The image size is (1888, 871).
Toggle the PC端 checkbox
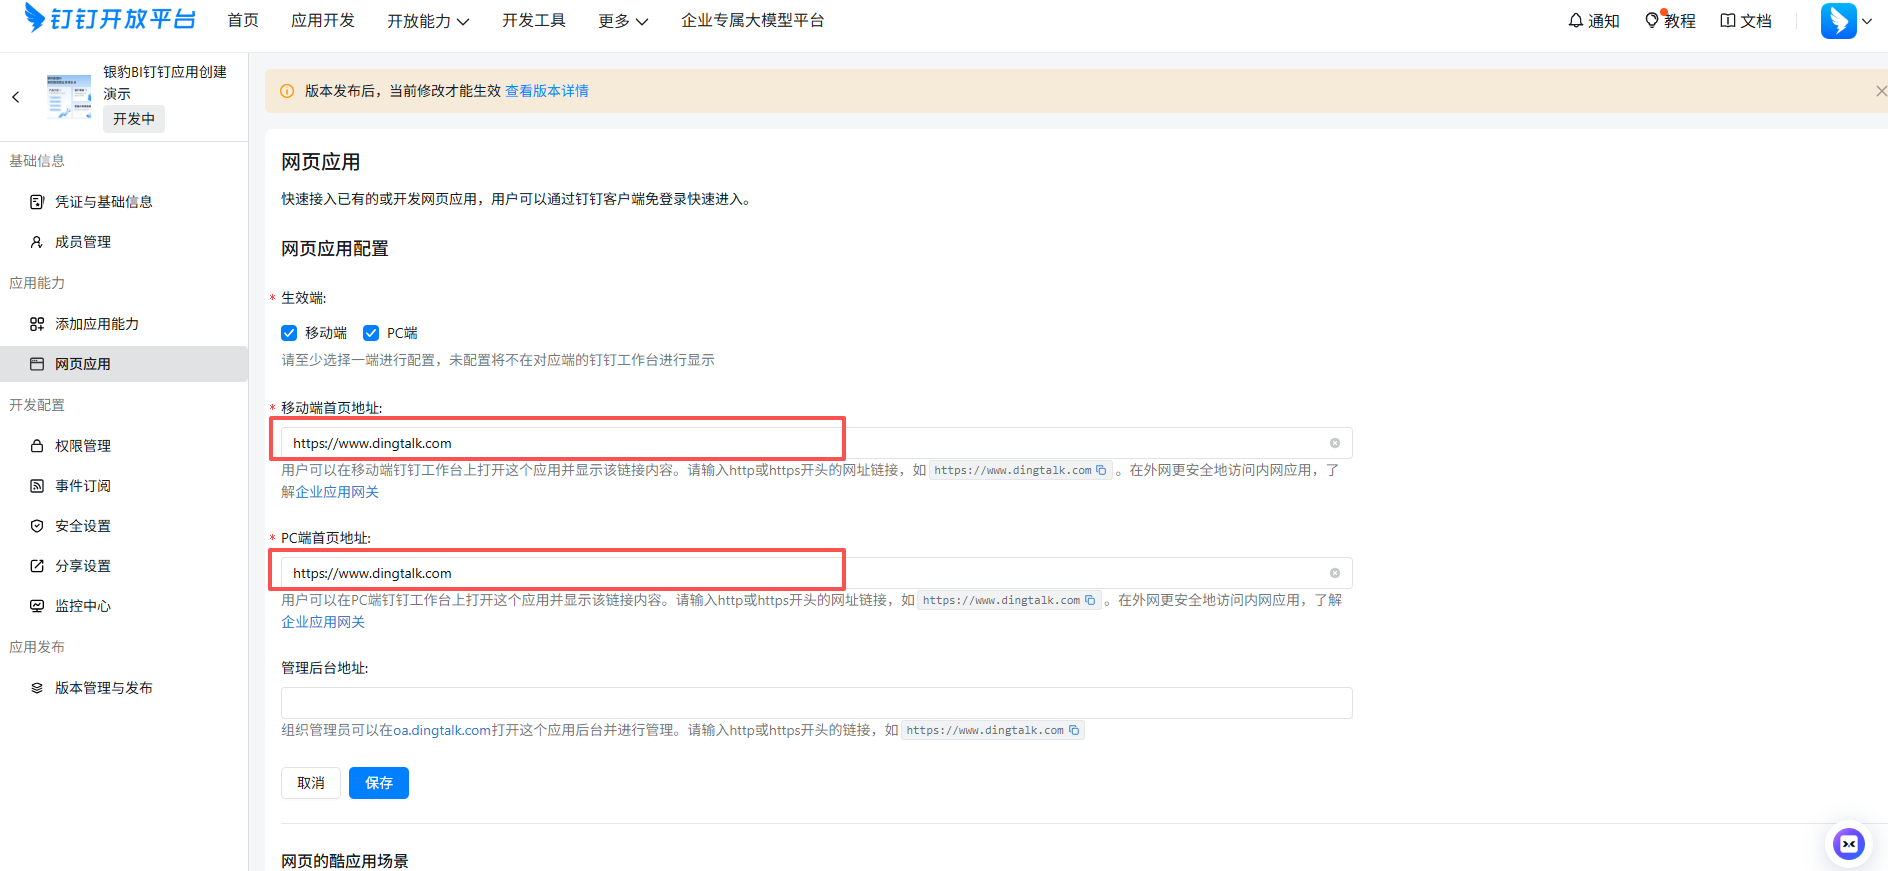pyautogui.click(x=371, y=333)
